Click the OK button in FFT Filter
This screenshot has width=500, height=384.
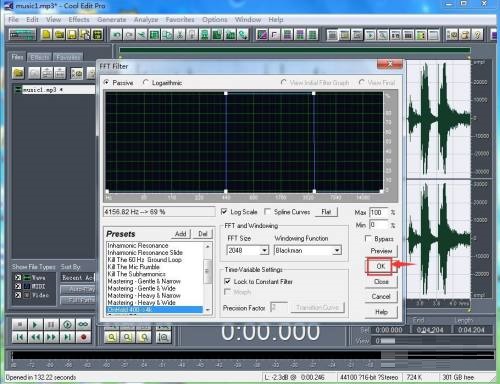tap(381, 266)
